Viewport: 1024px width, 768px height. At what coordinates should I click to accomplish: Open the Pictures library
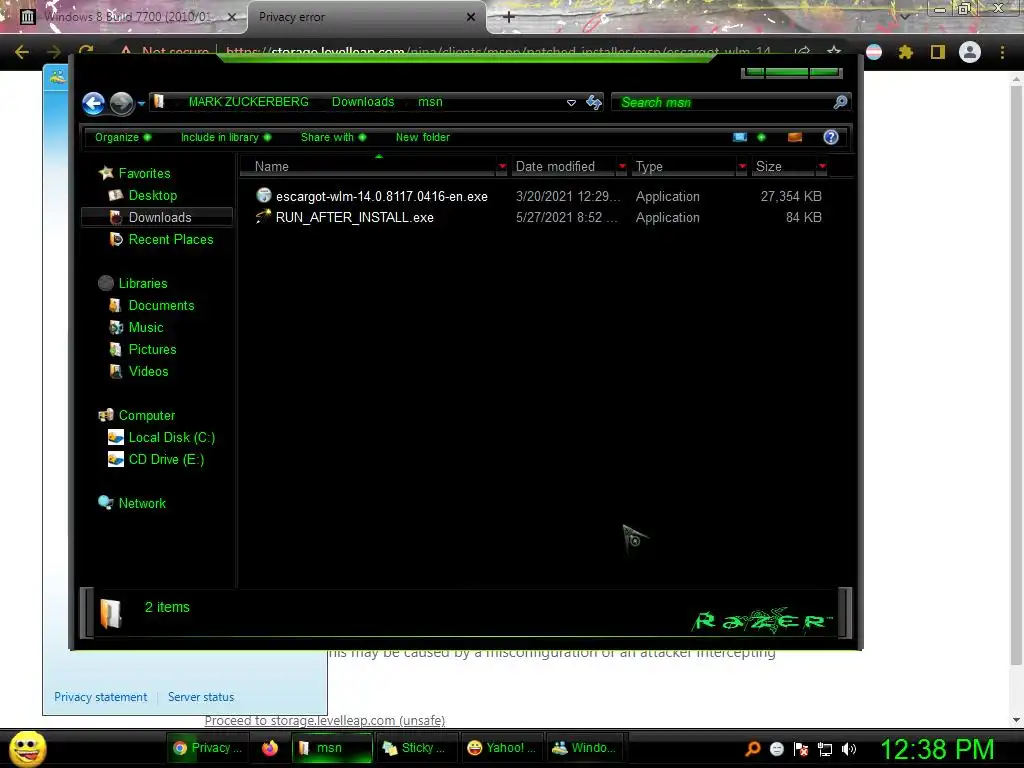coord(152,349)
